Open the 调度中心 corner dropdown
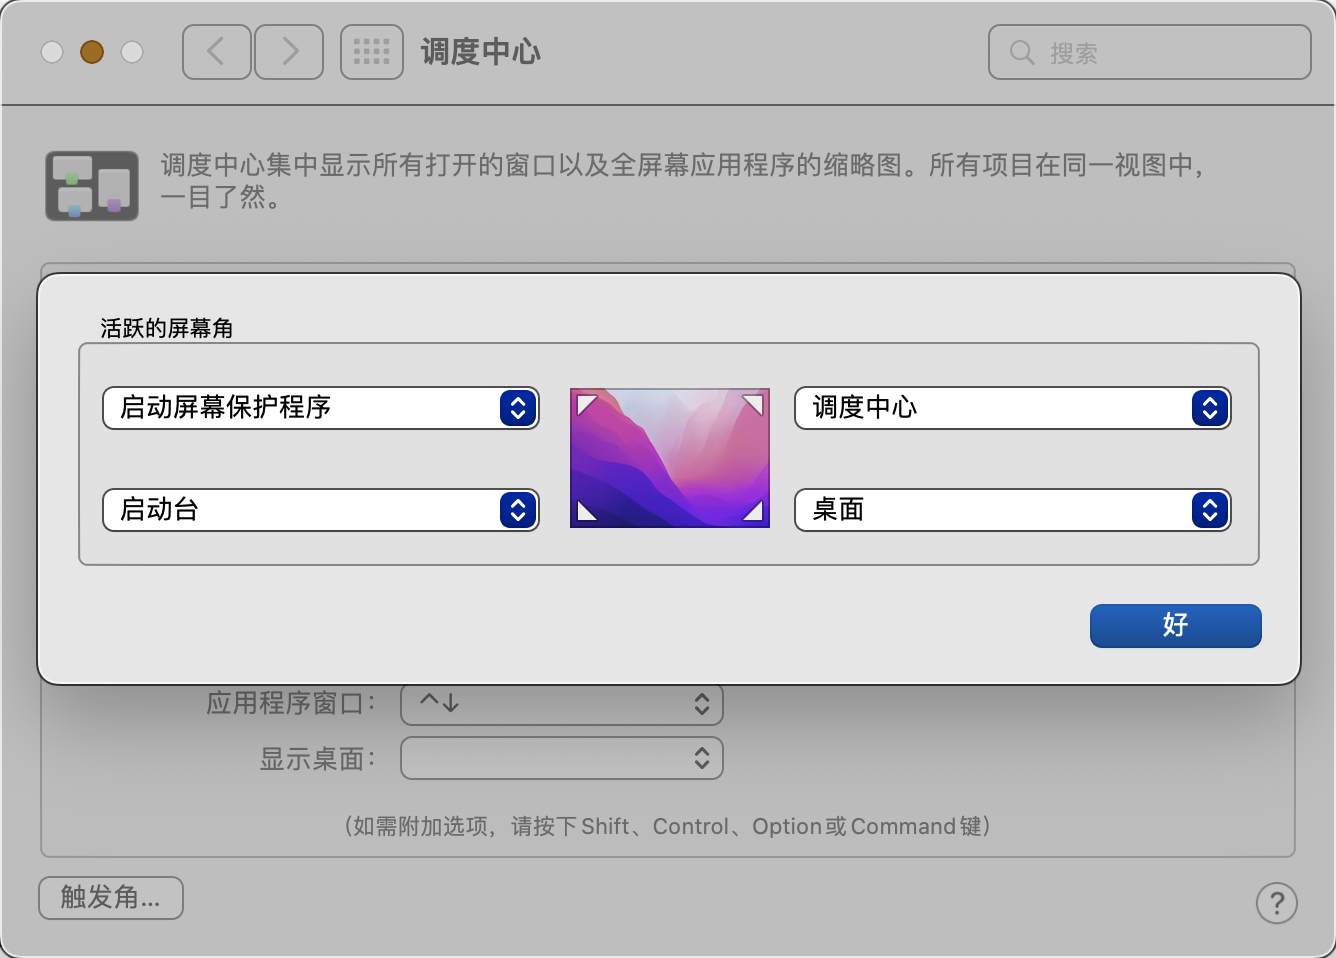Viewport: 1336px width, 958px height. click(1012, 408)
